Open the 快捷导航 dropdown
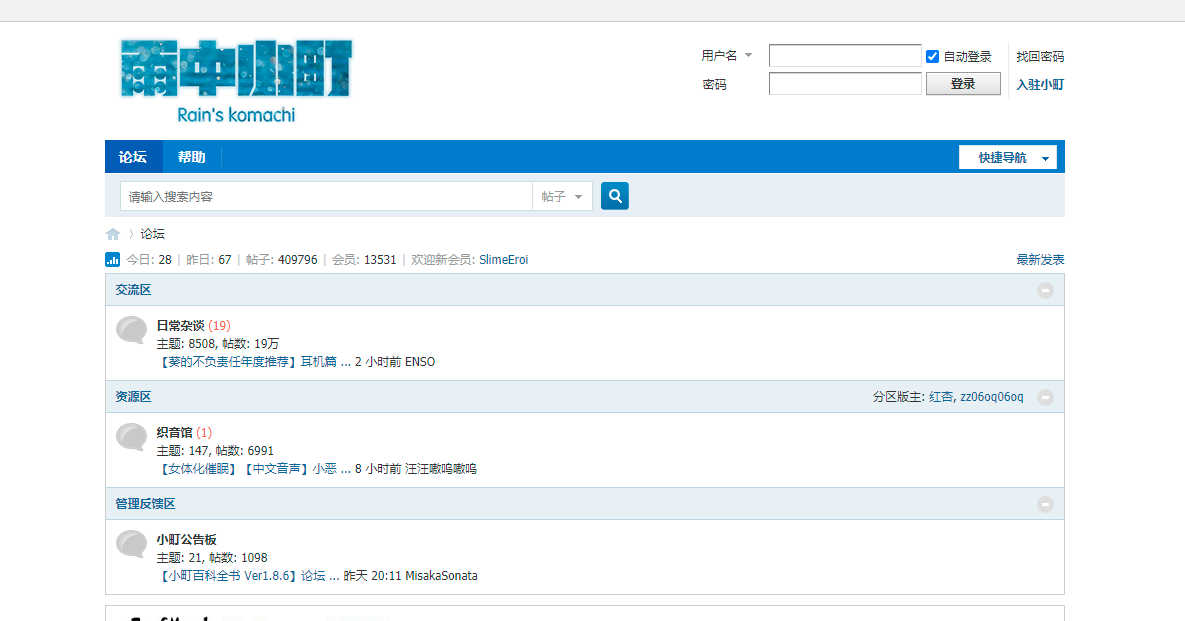The width and height of the screenshot is (1185, 621). pos(1007,157)
